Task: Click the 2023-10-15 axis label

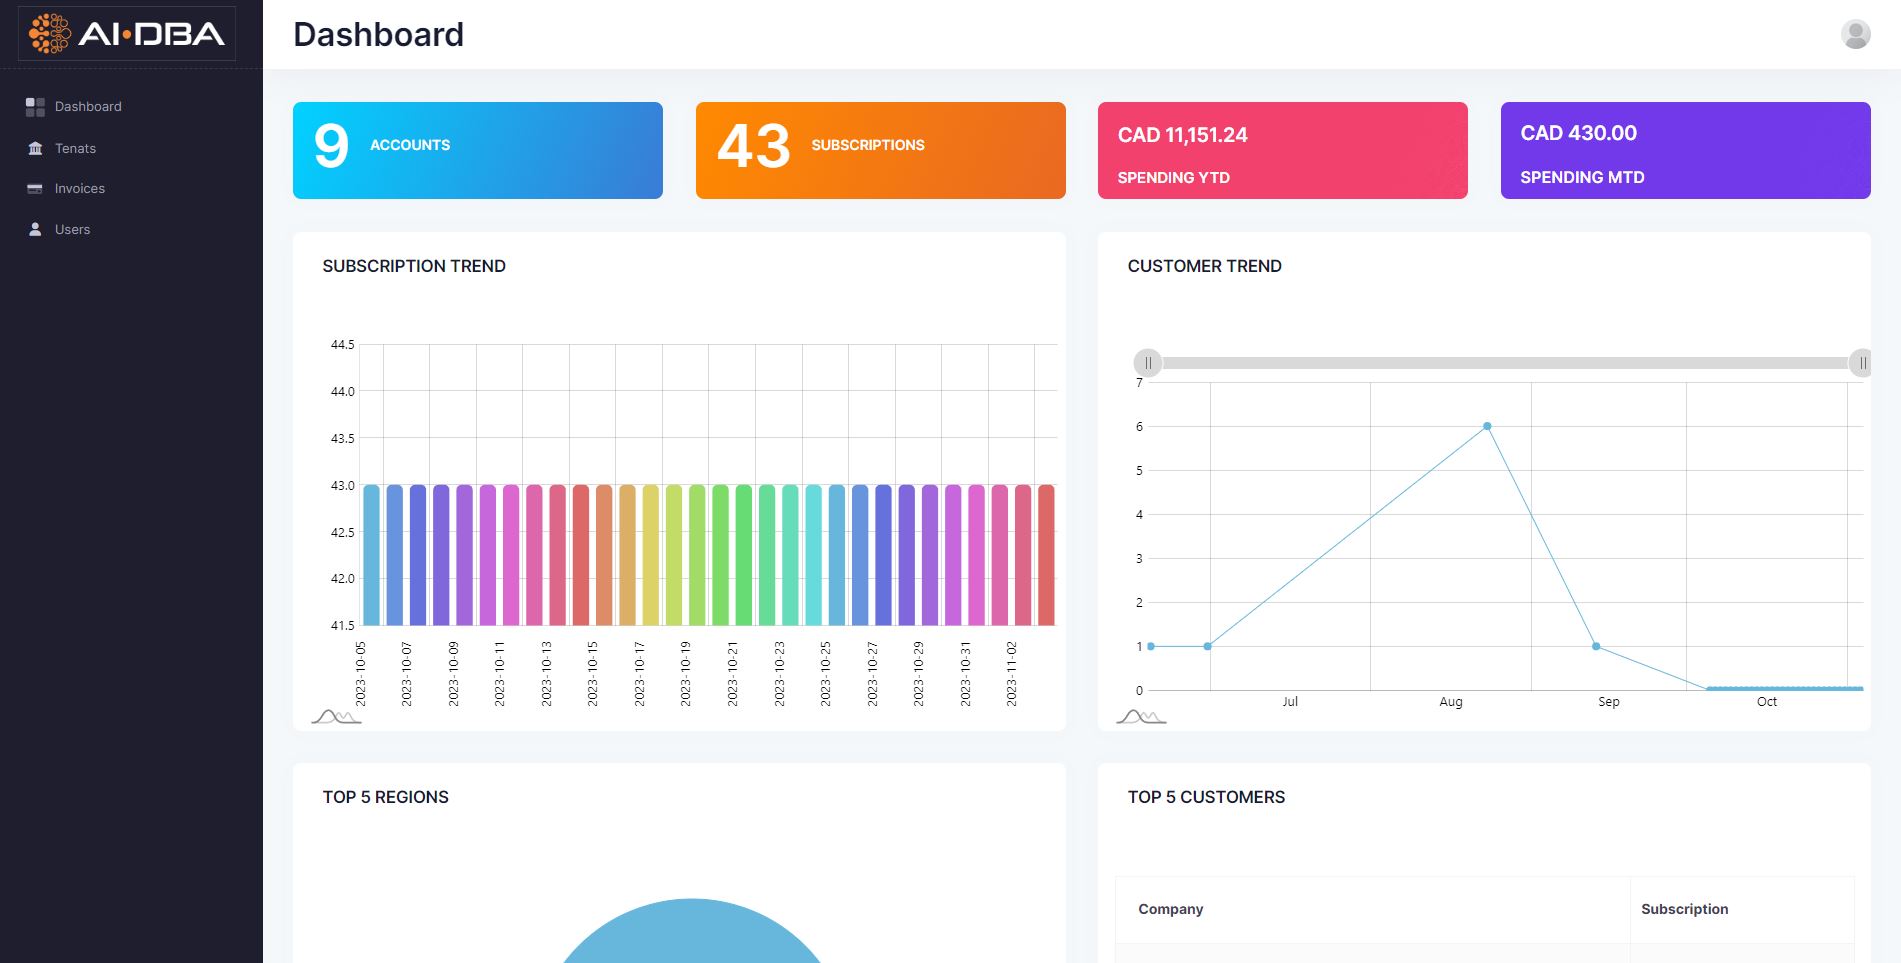Action: click(x=593, y=674)
